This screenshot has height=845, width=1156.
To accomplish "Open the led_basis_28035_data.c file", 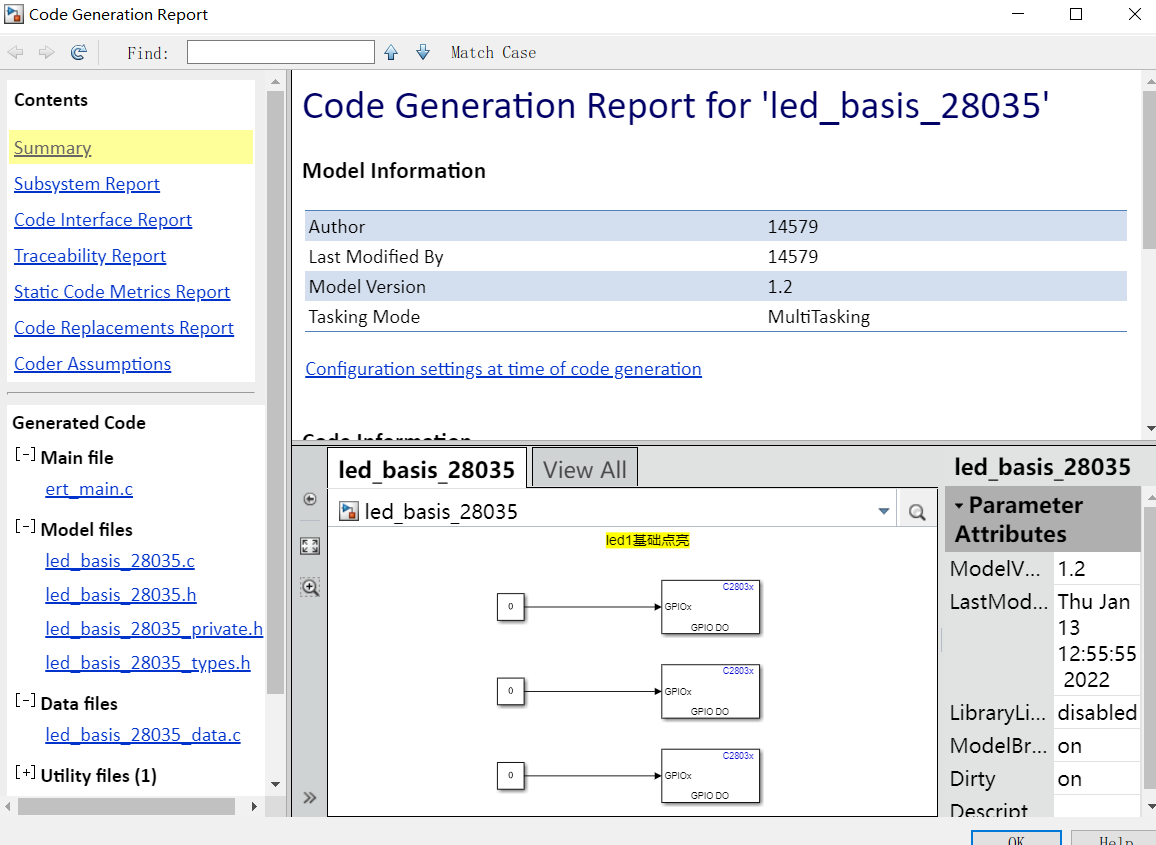I will point(143,735).
